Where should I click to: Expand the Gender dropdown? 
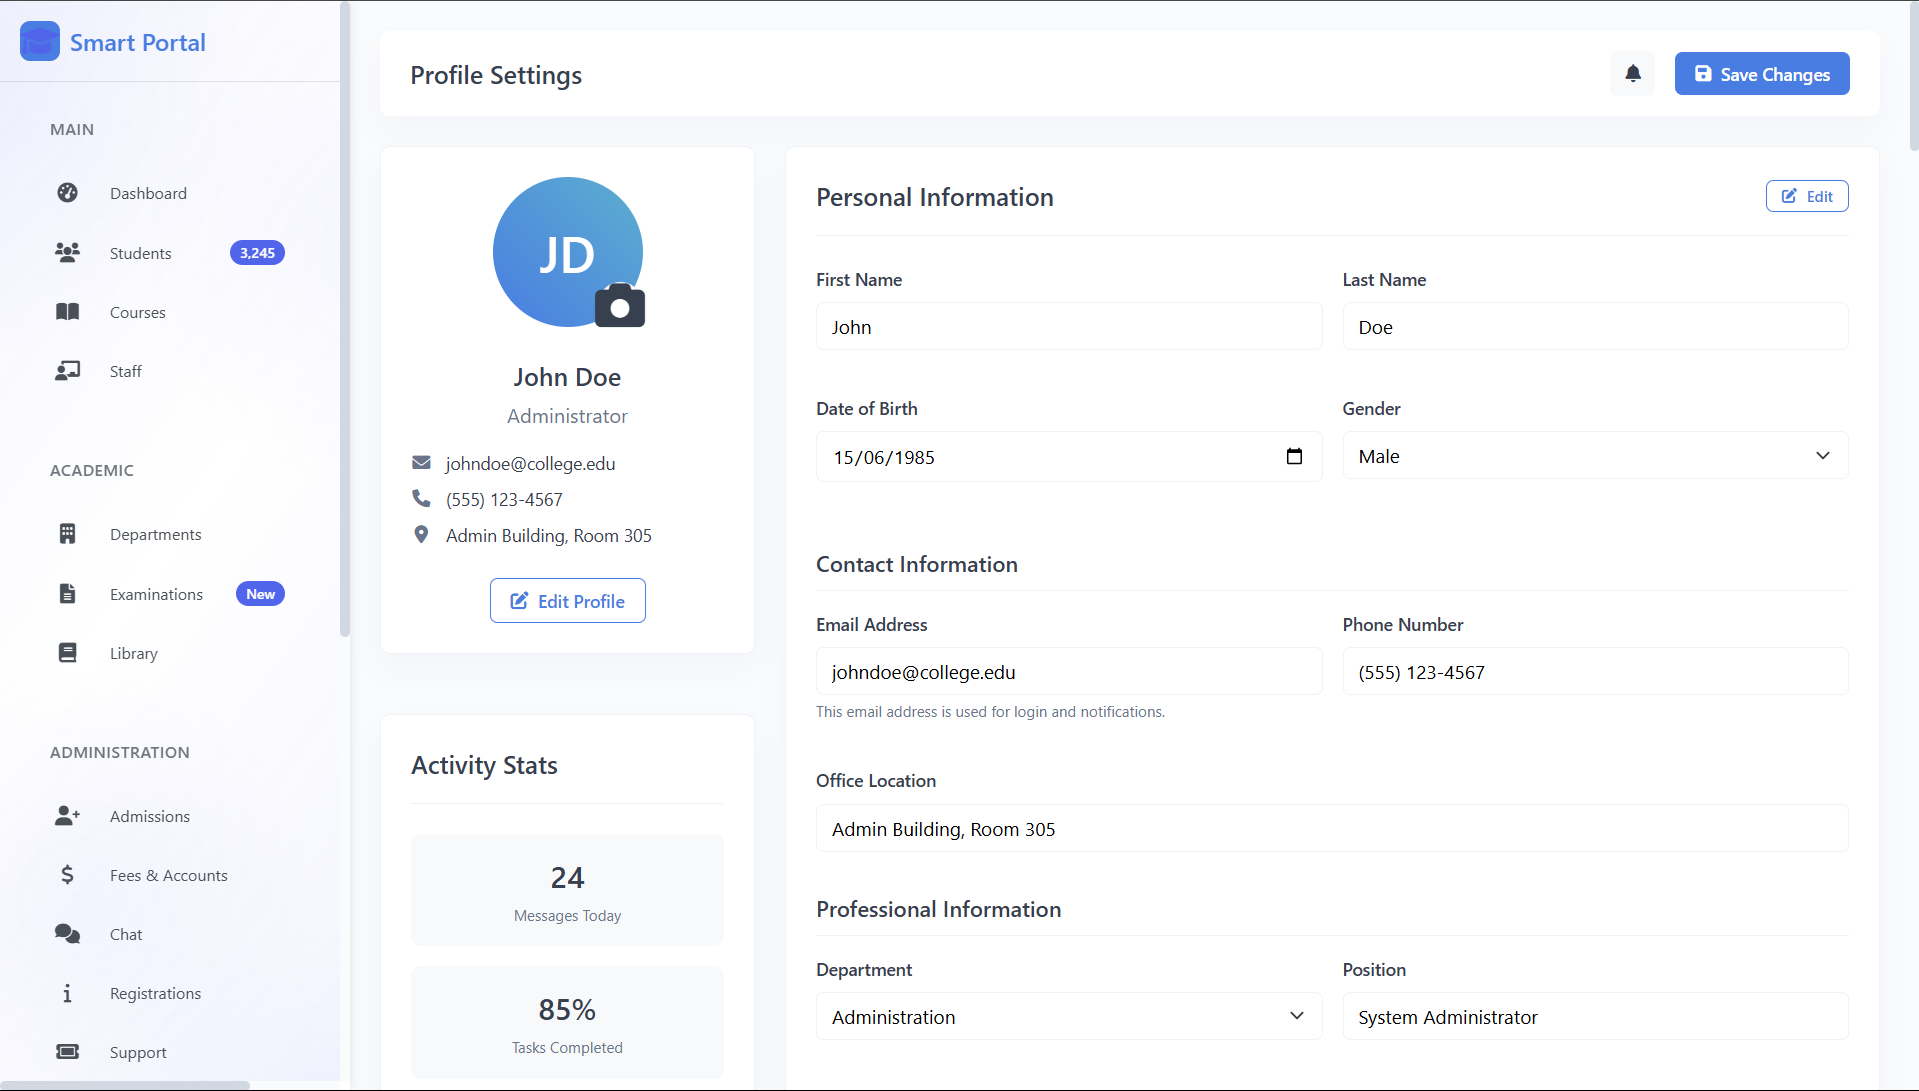[1594, 456]
